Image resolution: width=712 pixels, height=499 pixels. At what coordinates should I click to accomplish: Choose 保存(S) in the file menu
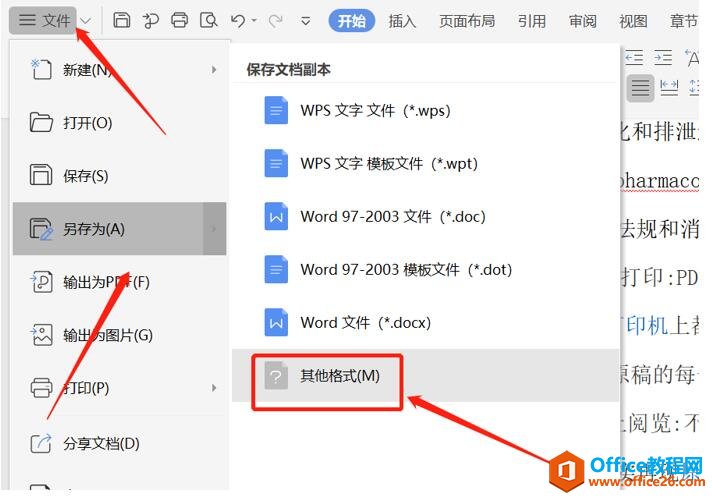tap(119, 176)
